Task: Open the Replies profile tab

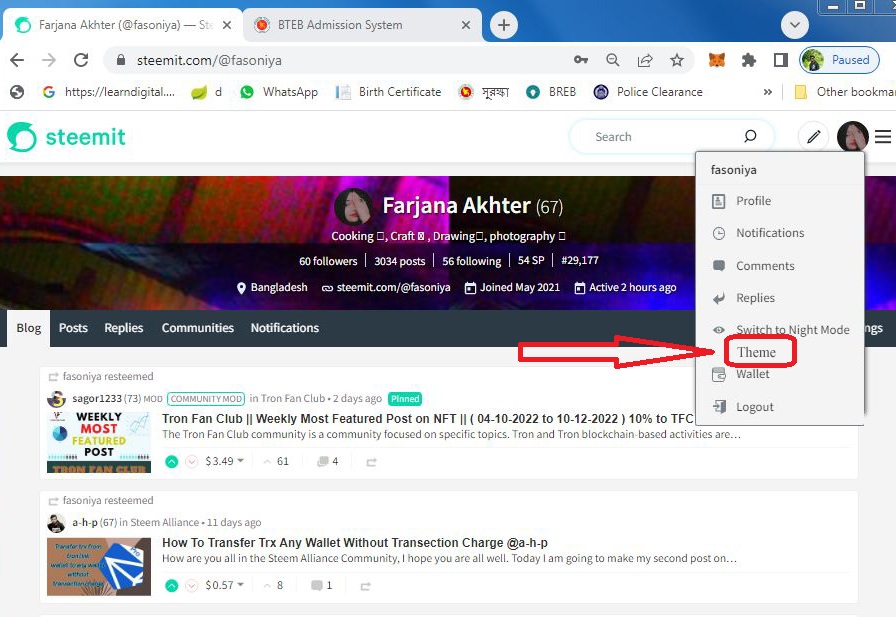Action: click(123, 328)
